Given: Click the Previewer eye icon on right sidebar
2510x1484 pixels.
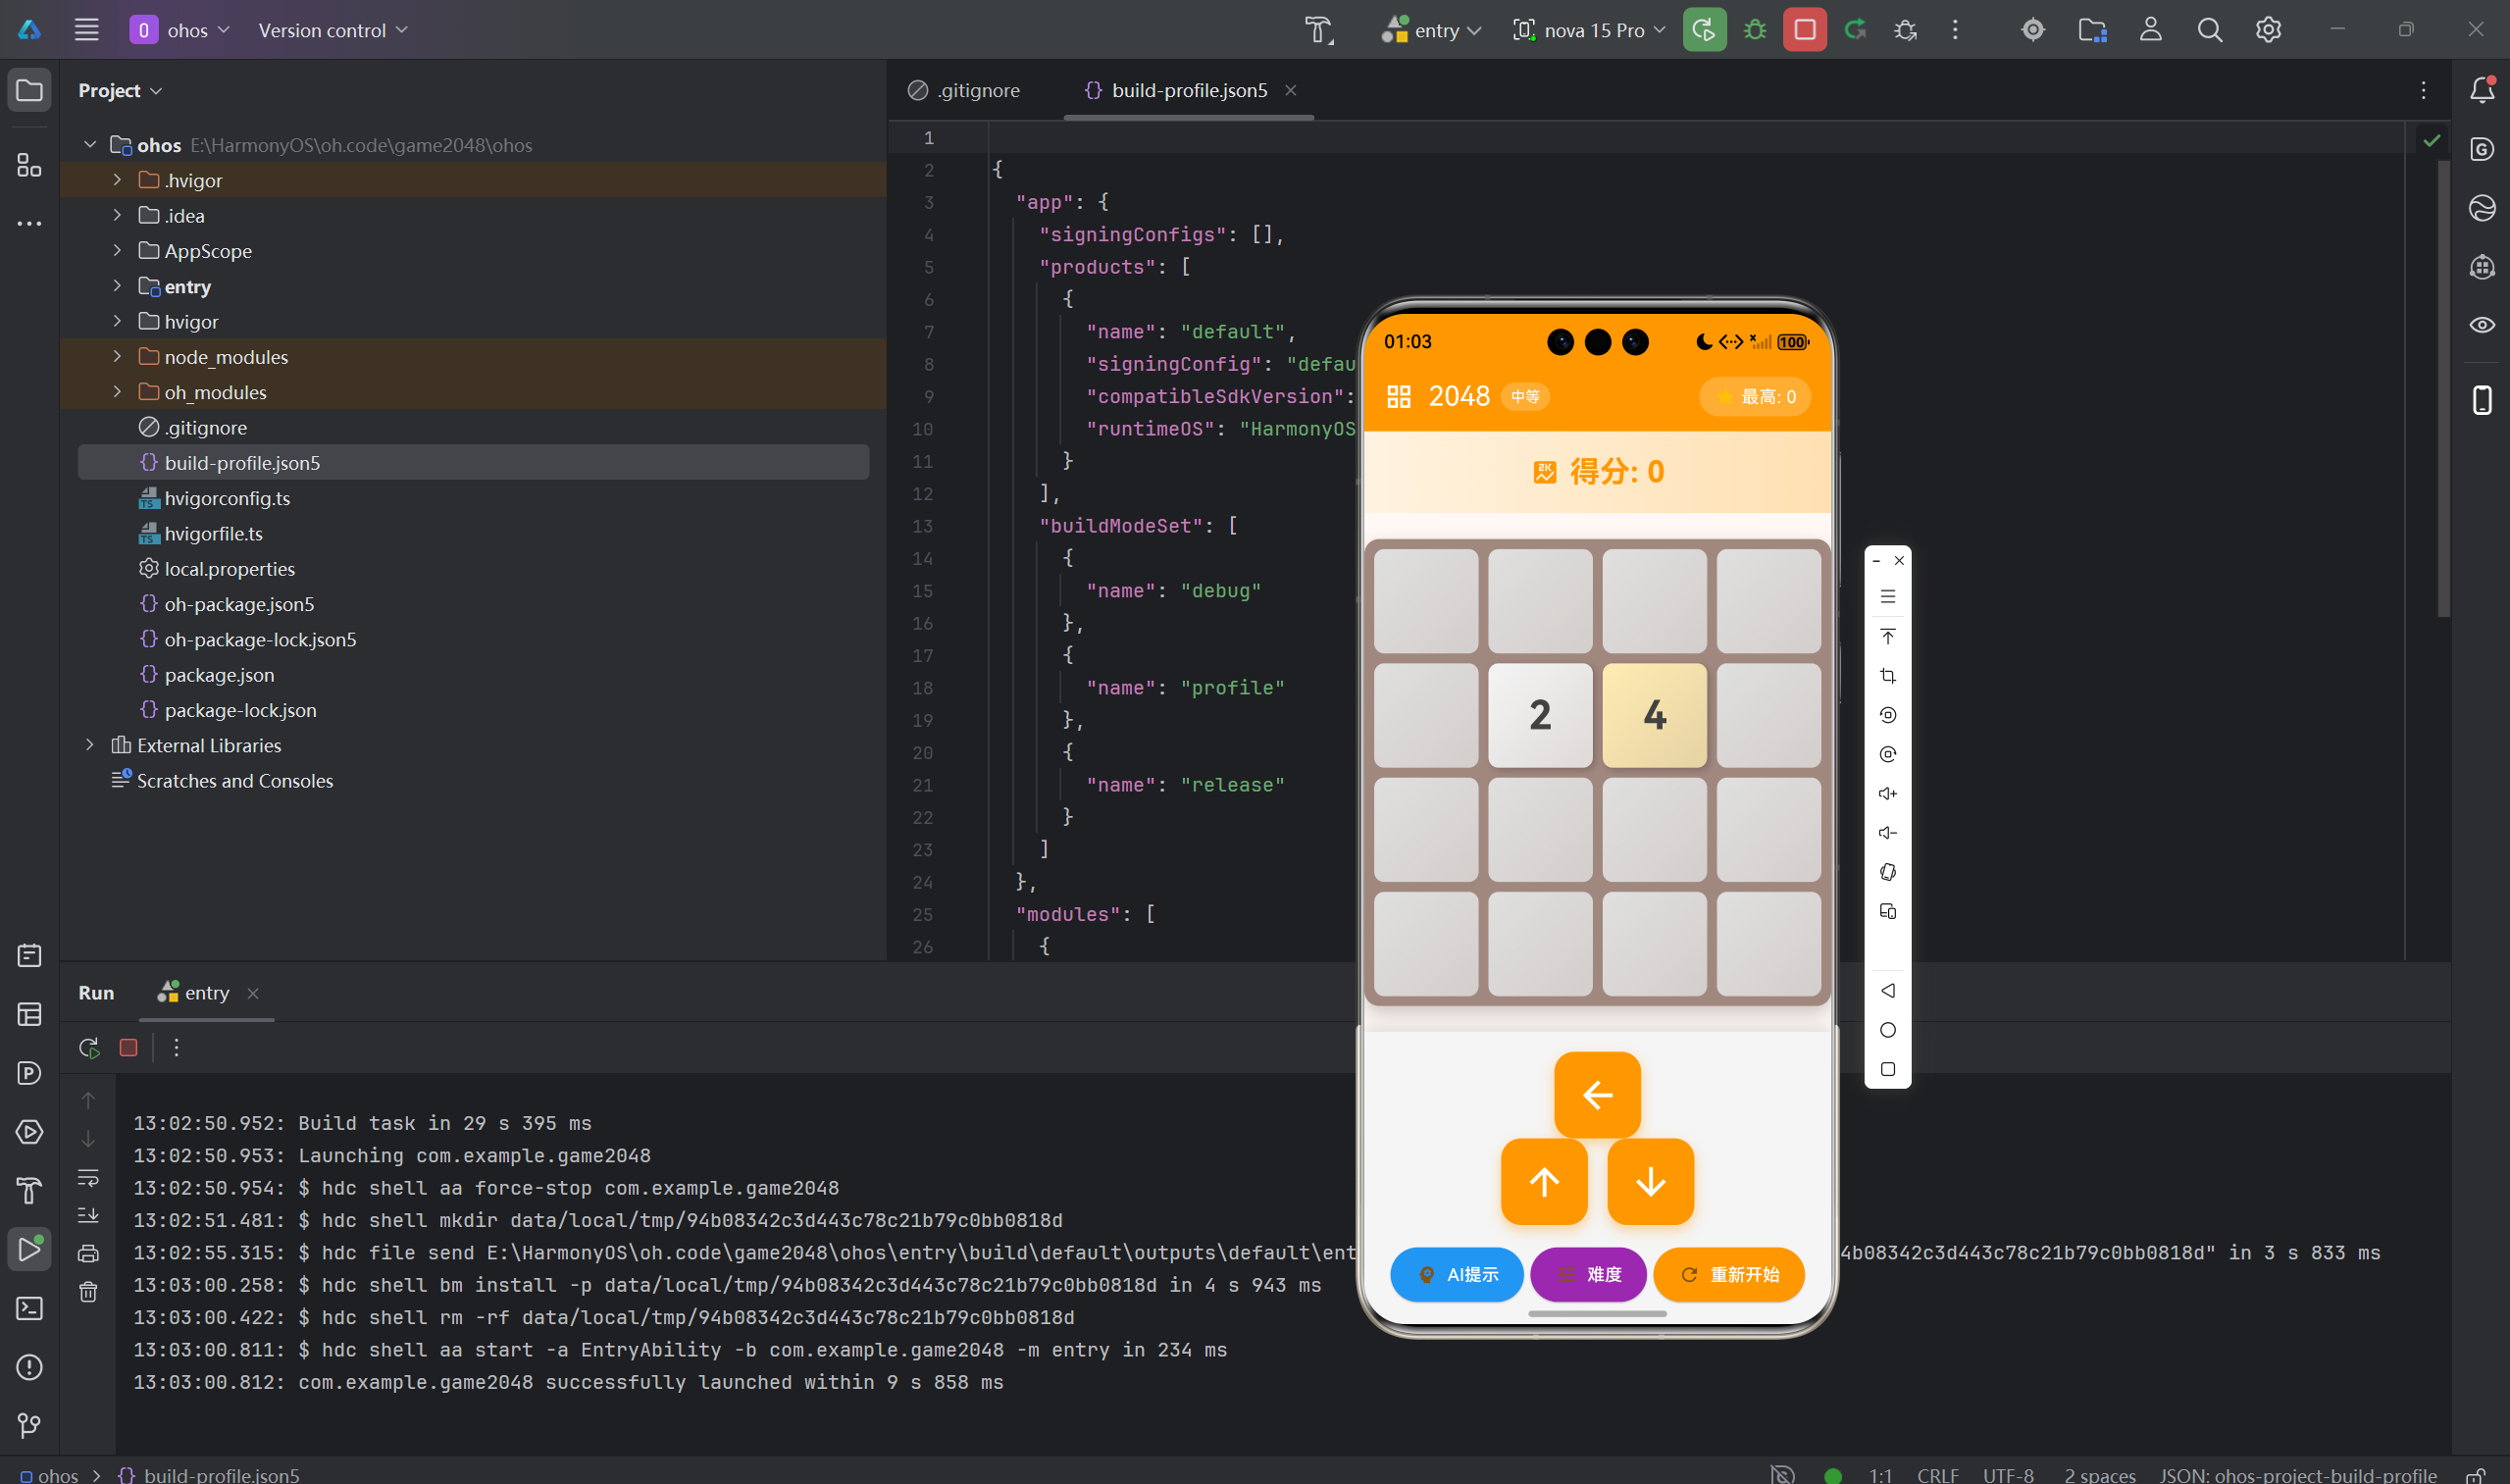Looking at the screenshot, I should [2482, 325].
